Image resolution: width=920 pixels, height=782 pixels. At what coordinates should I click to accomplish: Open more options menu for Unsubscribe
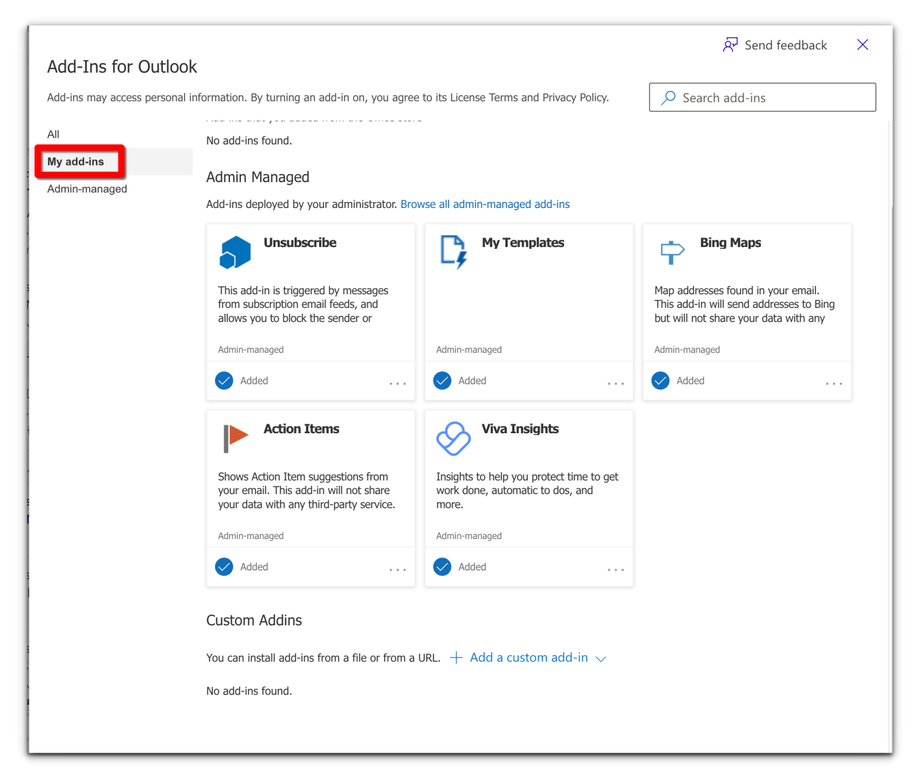397,383
